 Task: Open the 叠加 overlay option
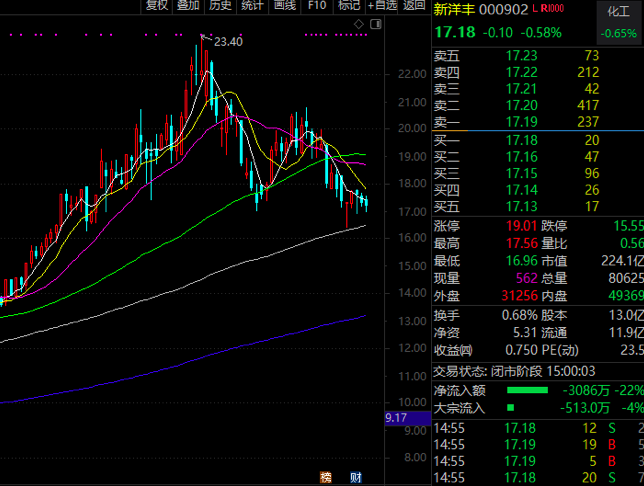click(x=188, y=6)
